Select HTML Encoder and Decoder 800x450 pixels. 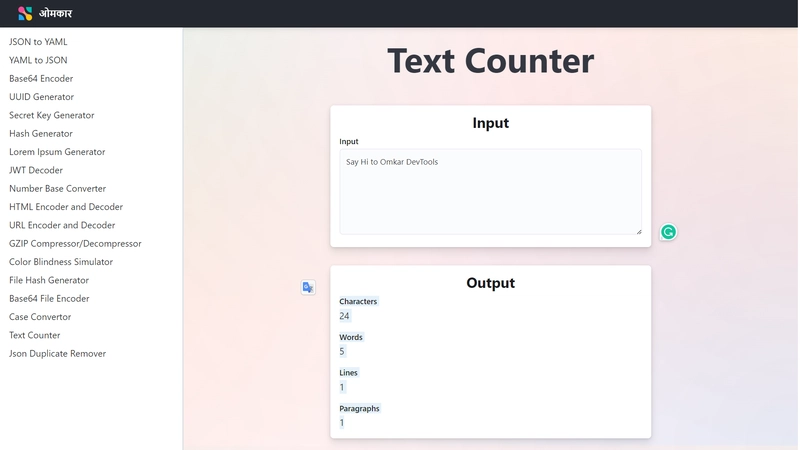pyautogui.click(x=66, y=207)
